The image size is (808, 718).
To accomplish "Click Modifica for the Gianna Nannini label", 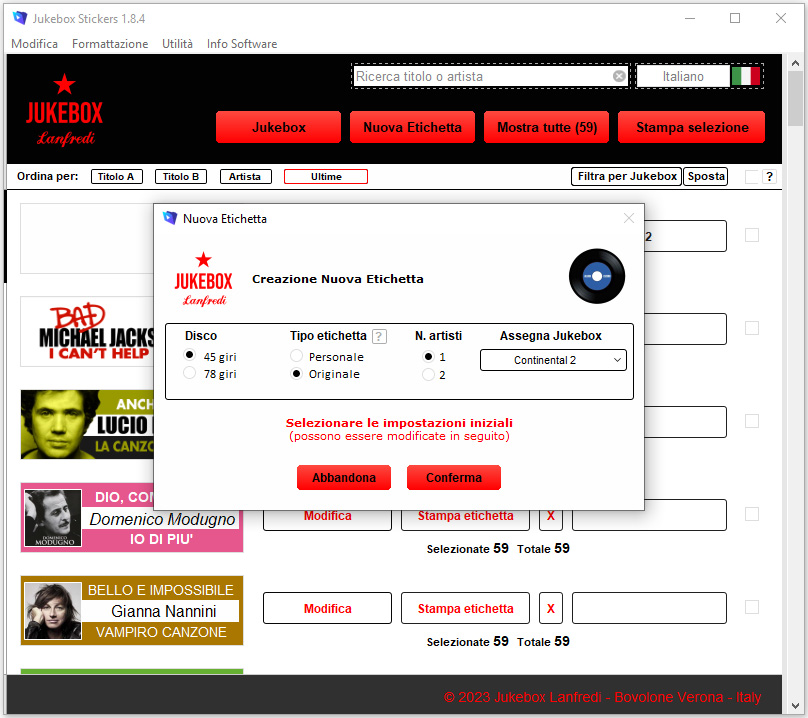I will click(327, 608).
